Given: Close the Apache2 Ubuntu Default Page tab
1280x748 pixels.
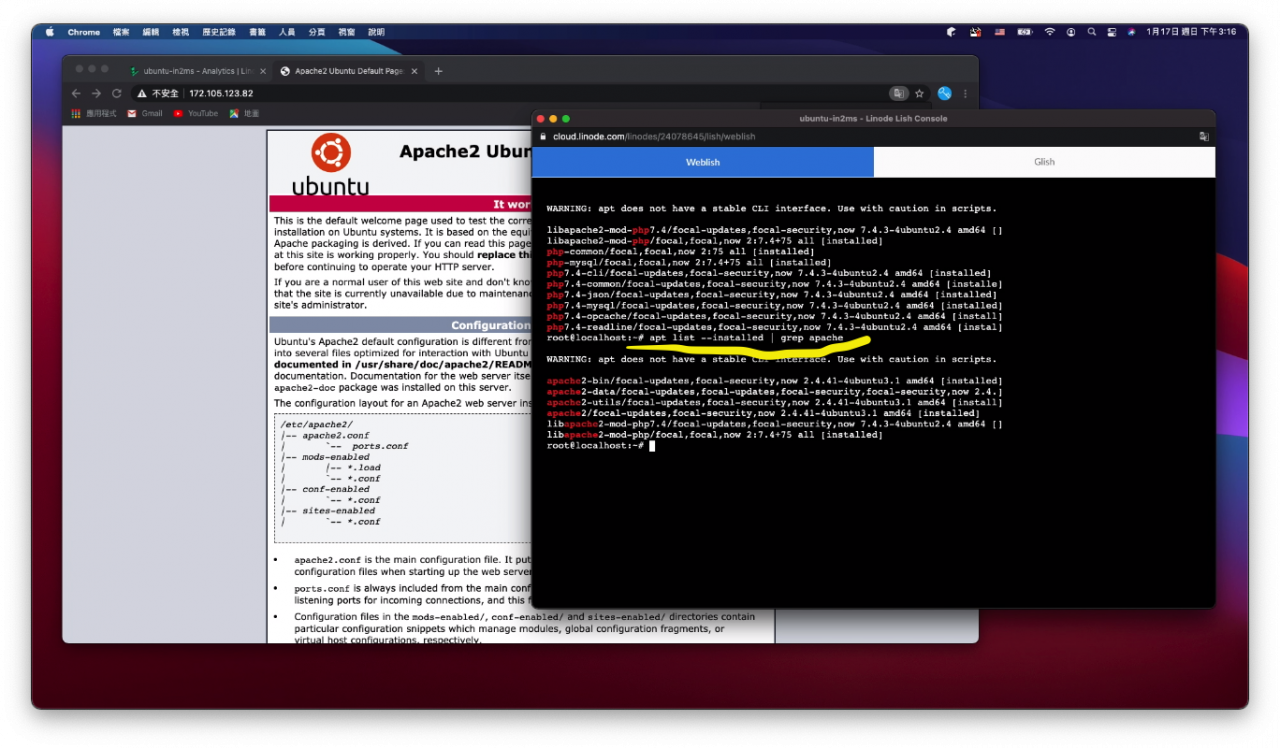Looking at the screenshot, I should [x=413, y=71].
